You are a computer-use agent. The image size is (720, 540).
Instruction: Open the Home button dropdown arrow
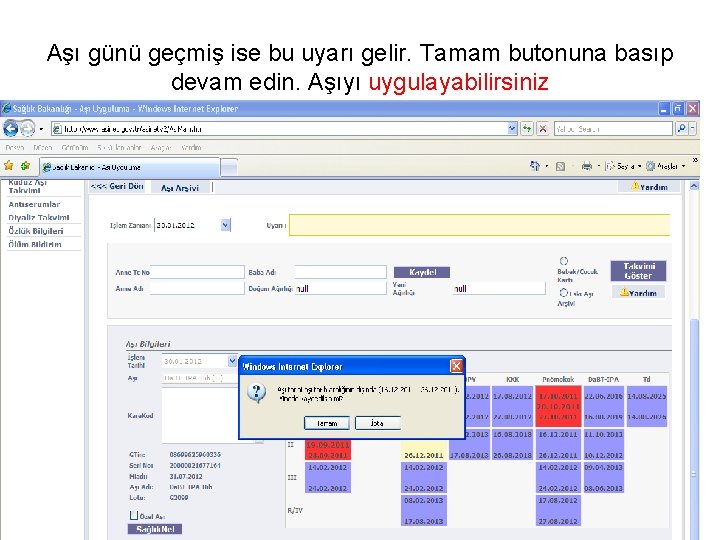click(547, 166)
